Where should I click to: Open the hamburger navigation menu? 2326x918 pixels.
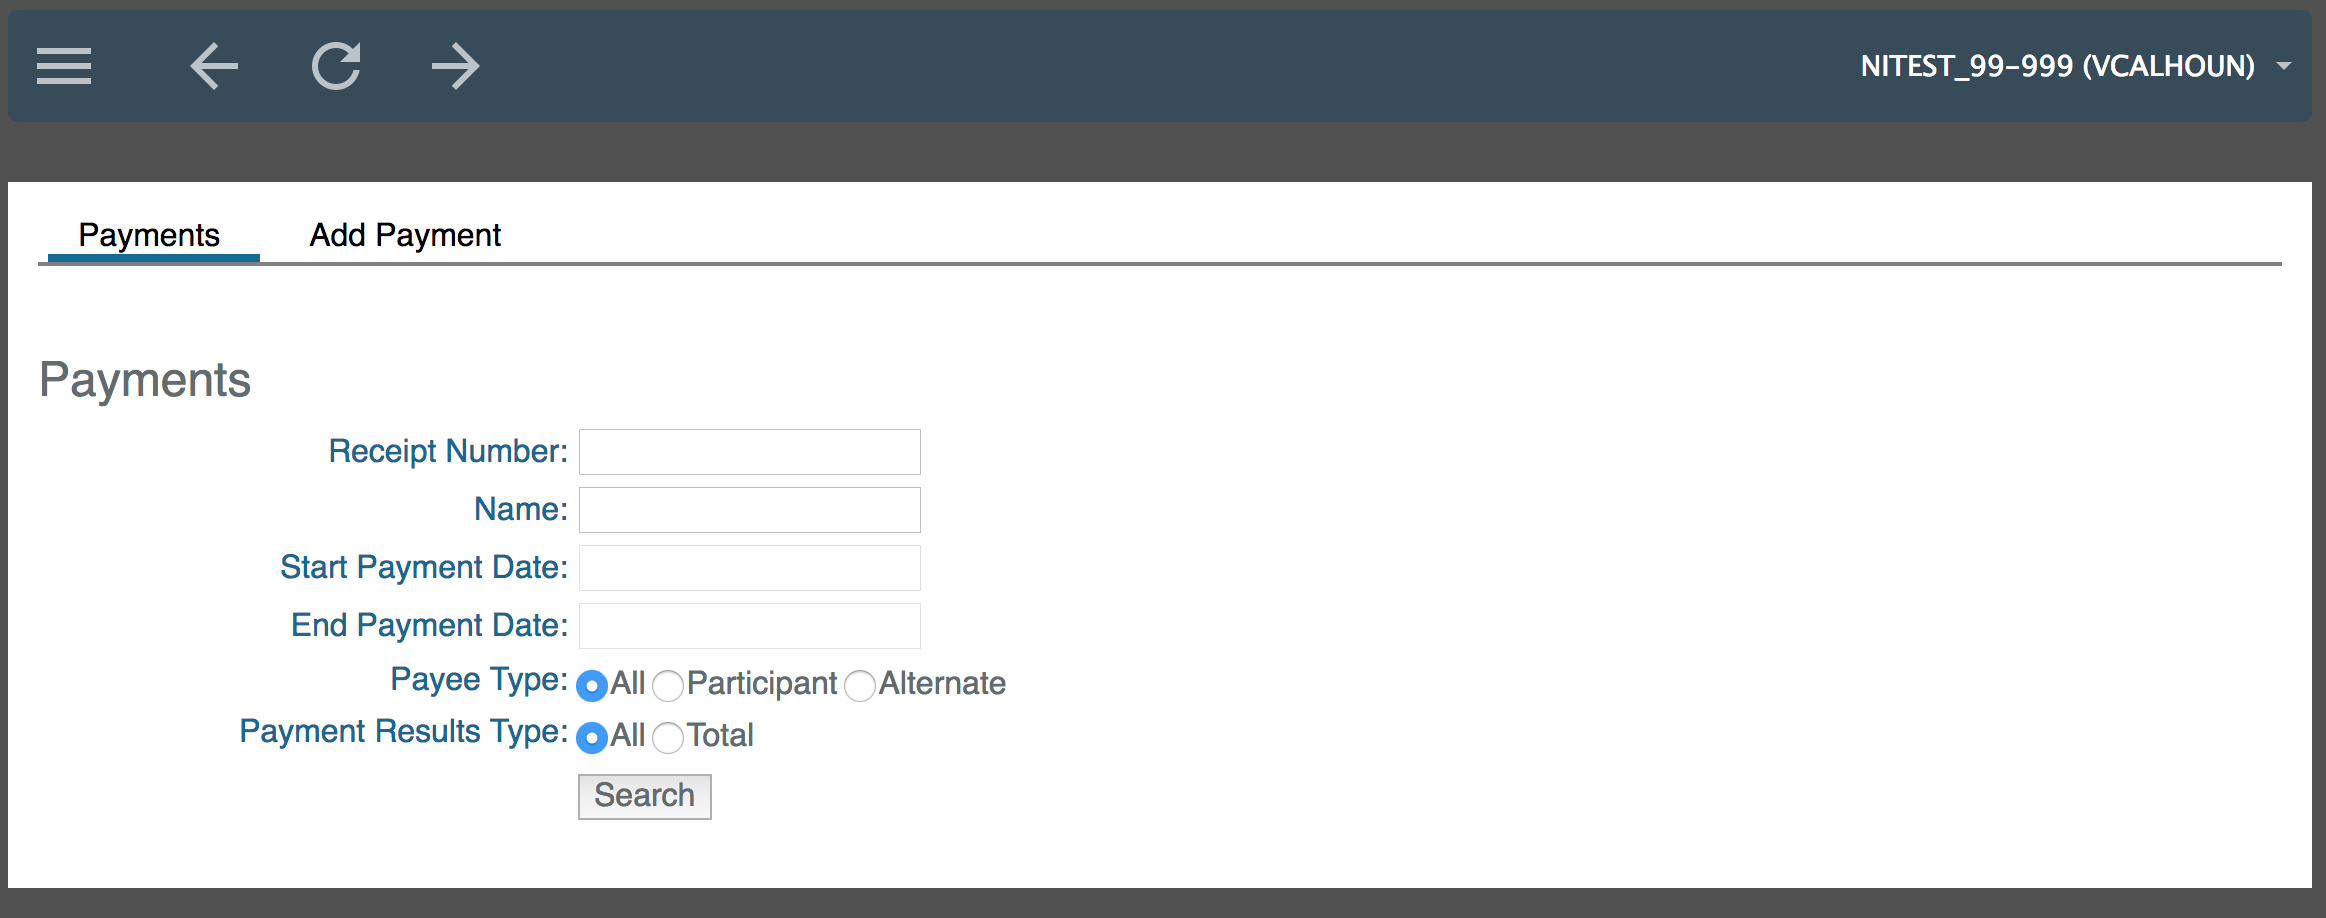pos(63,65)
